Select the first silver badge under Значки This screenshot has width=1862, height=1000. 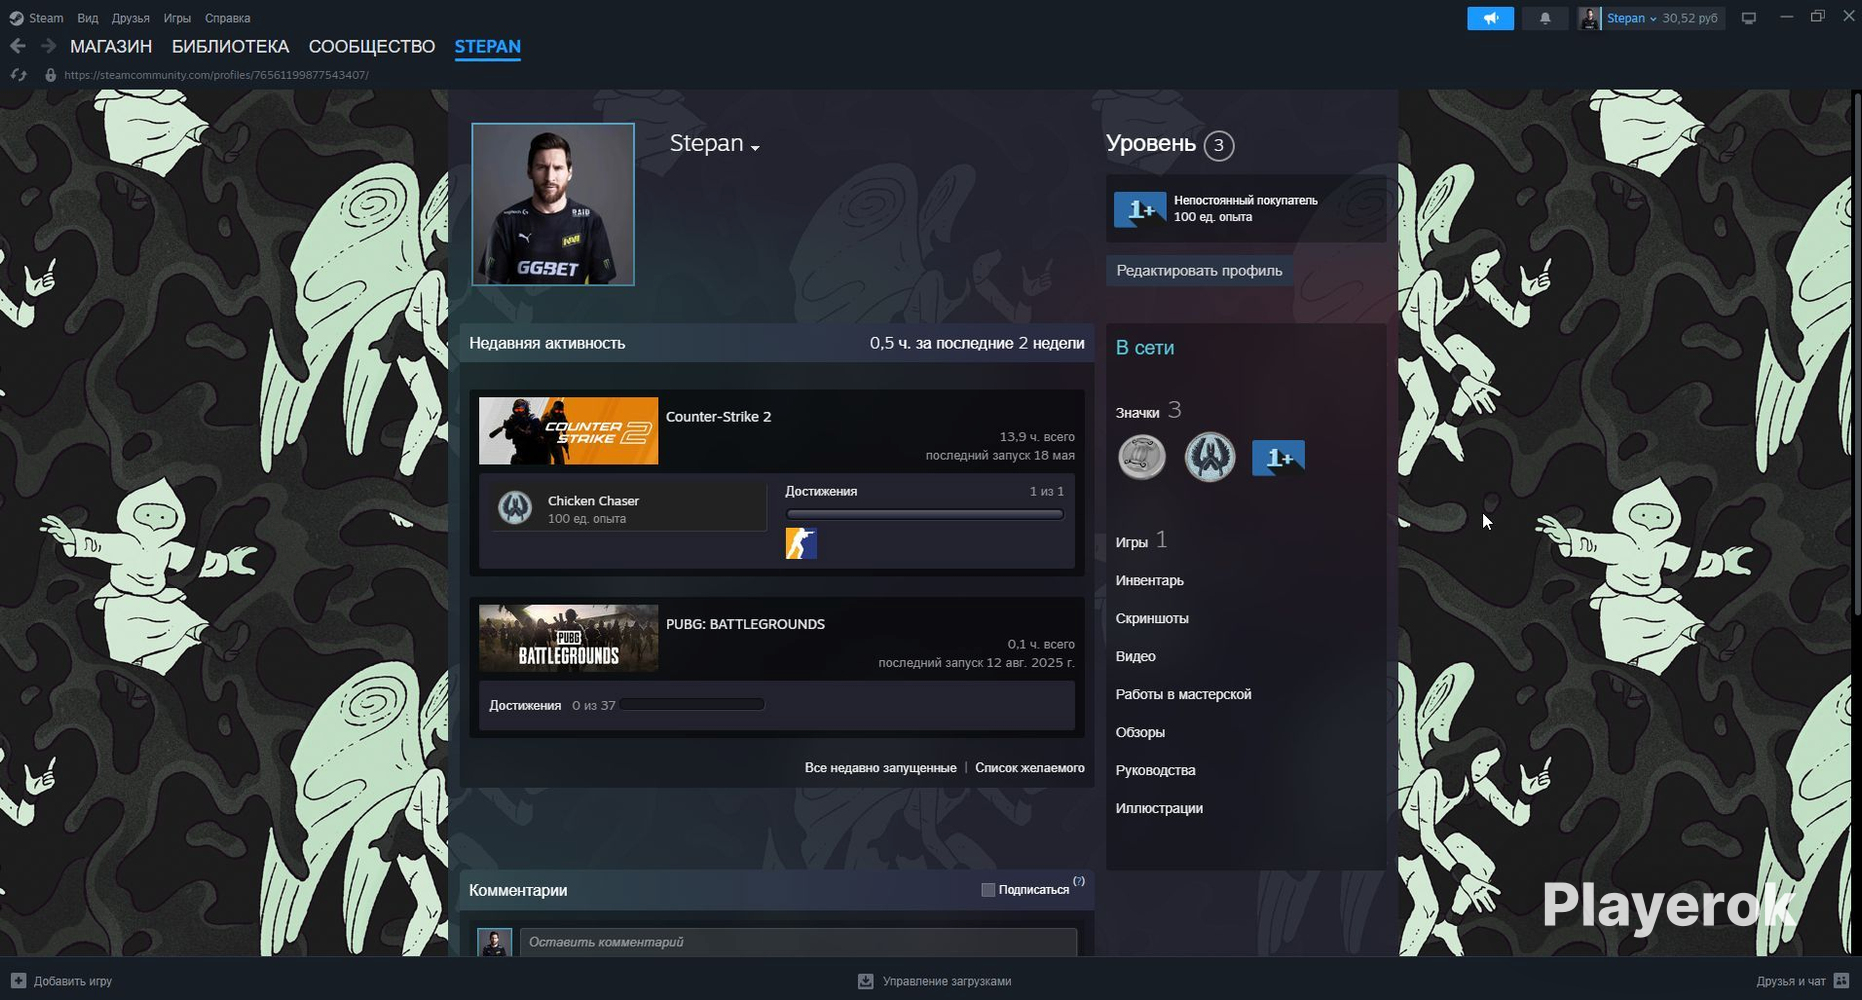point(1141,458)
